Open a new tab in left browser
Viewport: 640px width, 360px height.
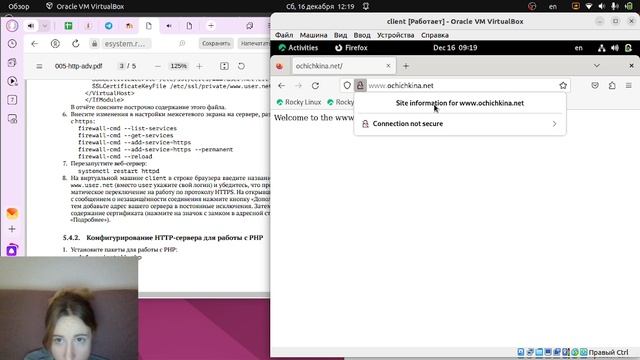tap(211, 26)
